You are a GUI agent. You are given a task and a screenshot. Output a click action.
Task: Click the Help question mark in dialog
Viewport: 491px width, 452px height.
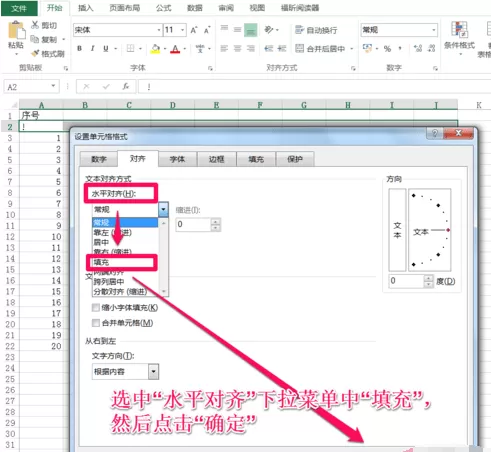tap(435, 134)
